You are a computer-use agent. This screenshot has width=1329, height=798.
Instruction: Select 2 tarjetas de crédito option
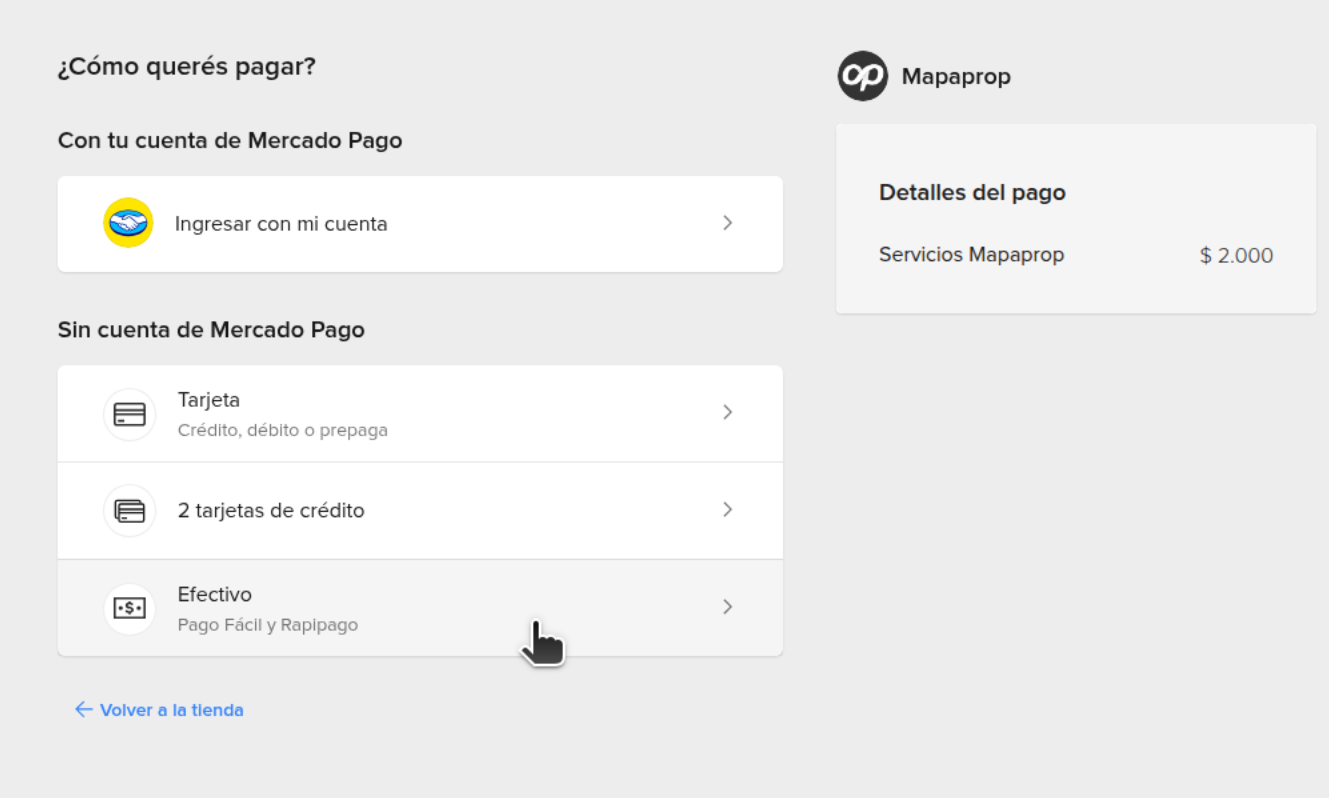click(x=420, y=511)
